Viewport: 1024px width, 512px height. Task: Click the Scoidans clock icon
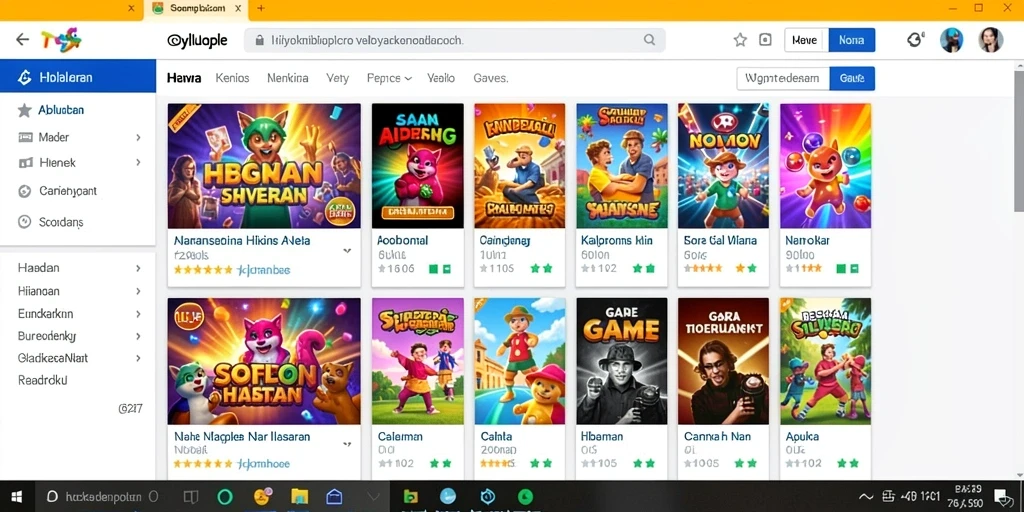point(24,222)
